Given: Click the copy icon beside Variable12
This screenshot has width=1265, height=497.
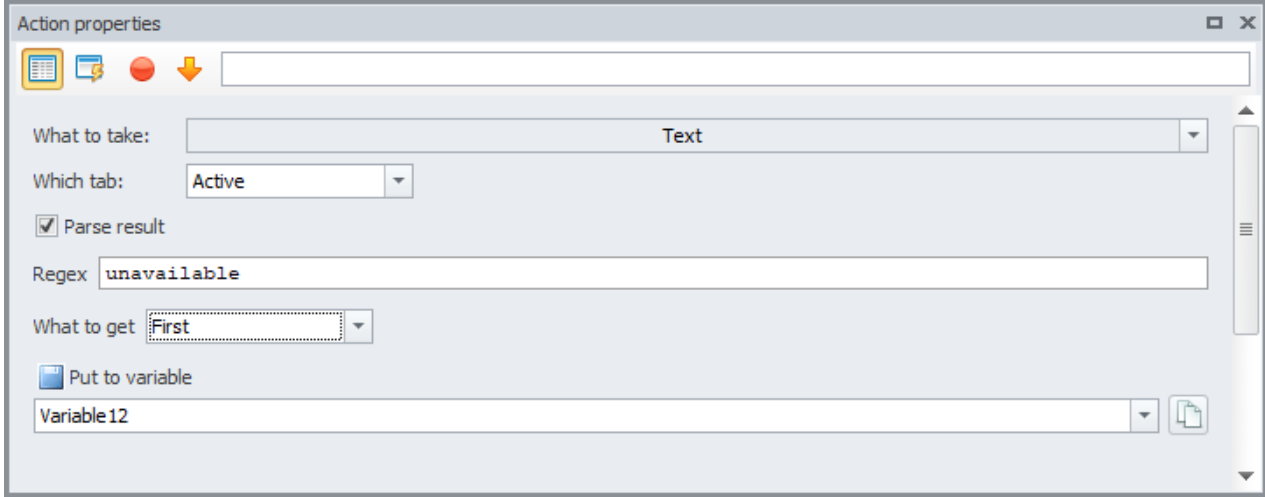Looking at the screenshot, I should (x=1188, y=416).
